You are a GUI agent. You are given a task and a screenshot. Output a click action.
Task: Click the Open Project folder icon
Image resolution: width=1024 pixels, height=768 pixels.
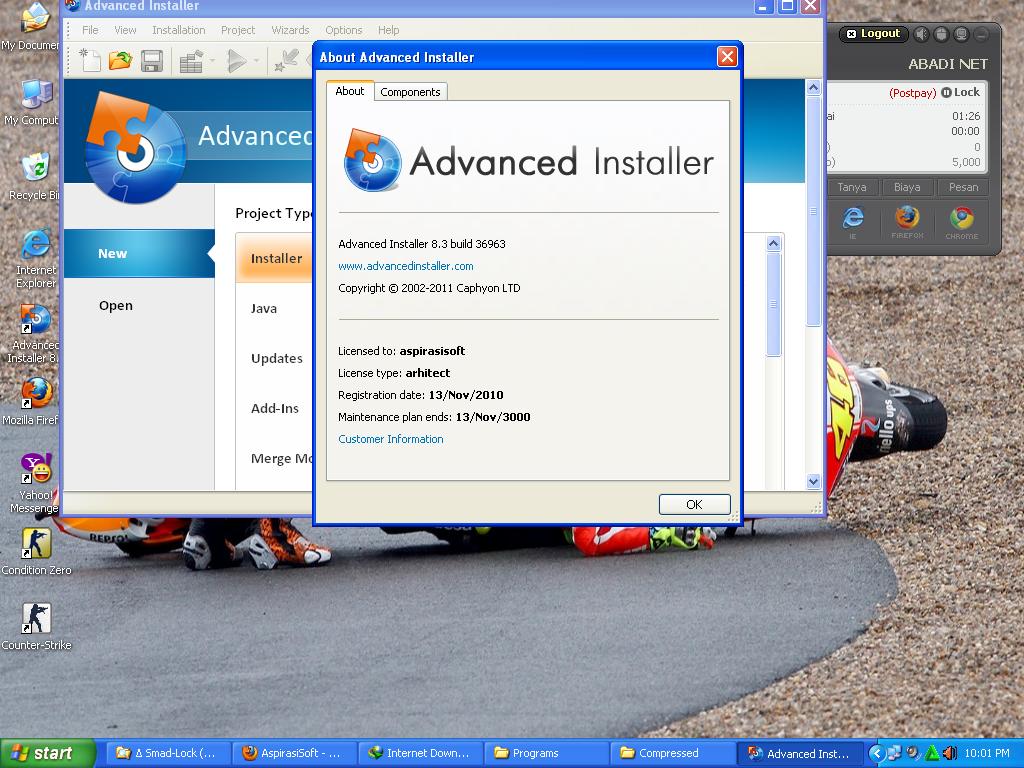tap(120, 61)
